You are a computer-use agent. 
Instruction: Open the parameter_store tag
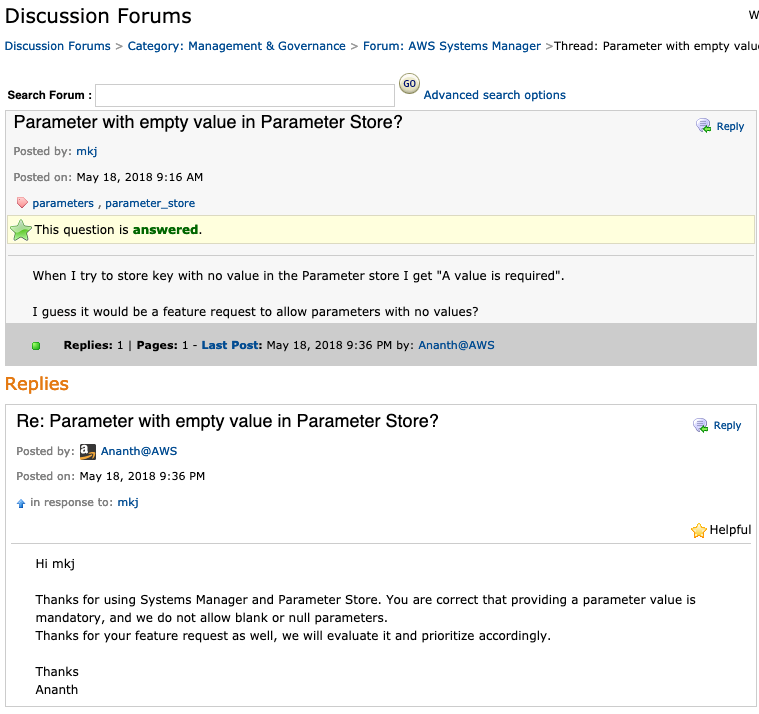pyautogui.click(x=150, y=203)
